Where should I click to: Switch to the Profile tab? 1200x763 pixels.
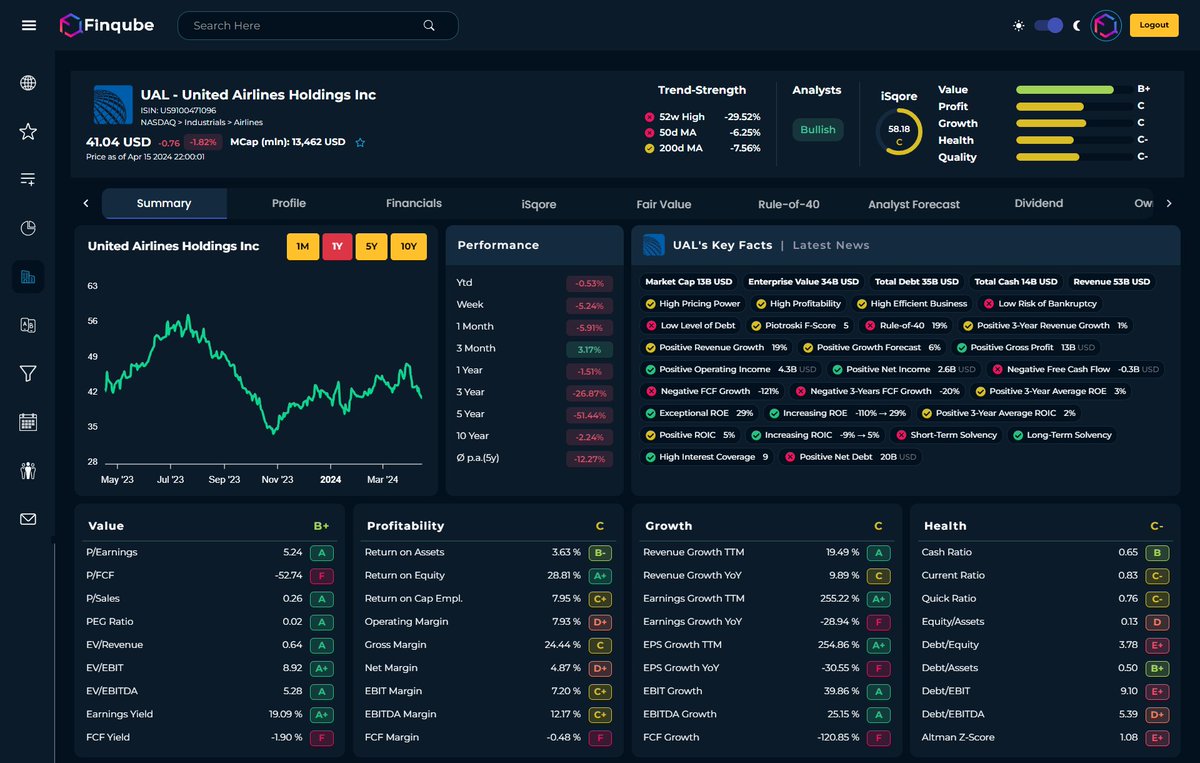[289, 203]
